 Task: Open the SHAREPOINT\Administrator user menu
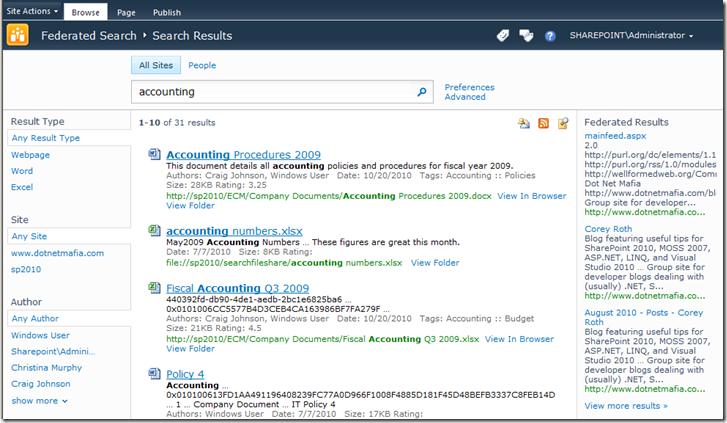[631, 35]
